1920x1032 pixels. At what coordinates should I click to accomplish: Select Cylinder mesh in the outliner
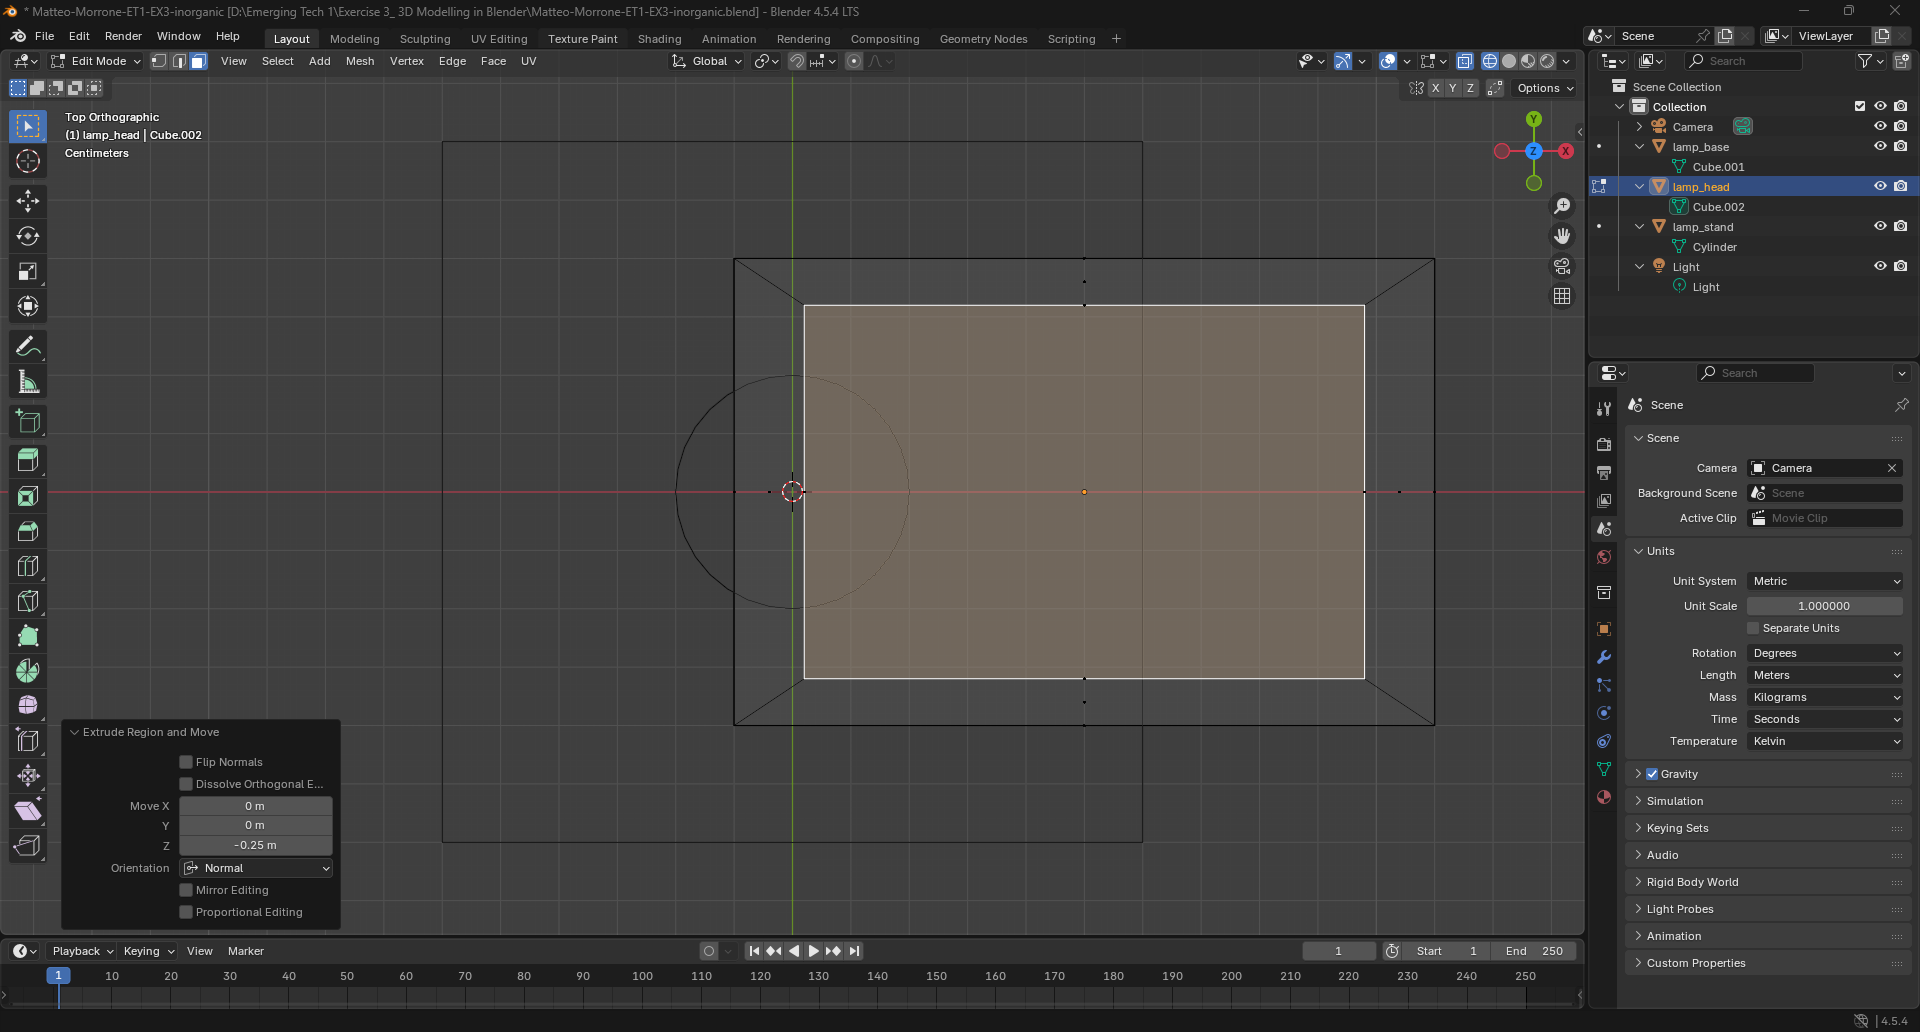(x=1714, y=247)
